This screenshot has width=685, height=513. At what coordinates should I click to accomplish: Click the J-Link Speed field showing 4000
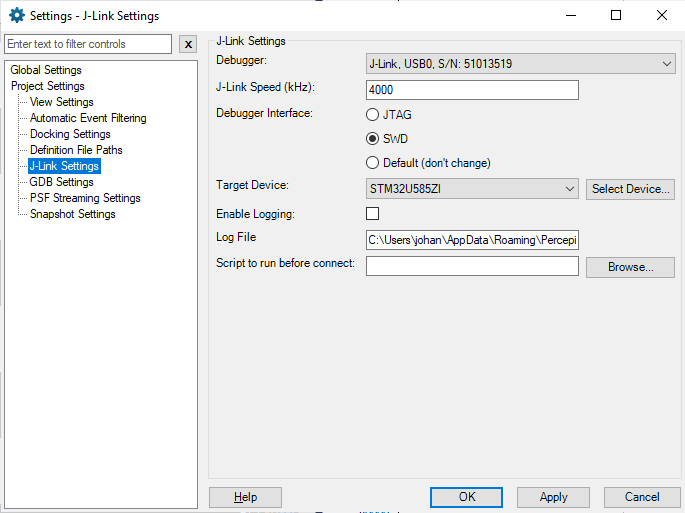pos(472,90)
